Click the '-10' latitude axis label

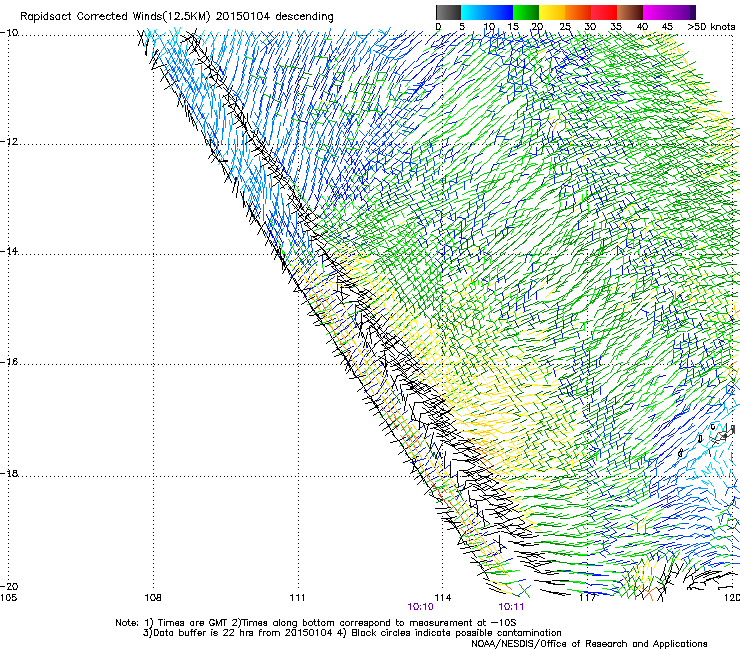9,33
